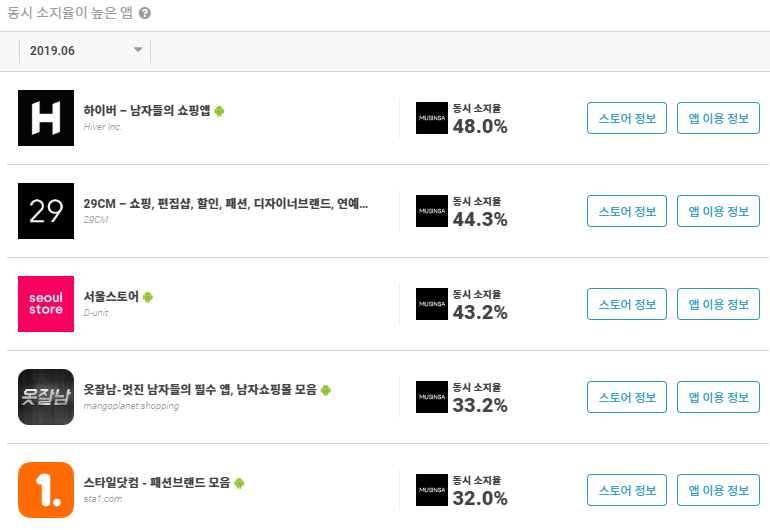Image resolution: width=770 pixels, height=530 pixels.
Task: Click the orange 스타일닷컴 app icon
Action: coord(46,490)
